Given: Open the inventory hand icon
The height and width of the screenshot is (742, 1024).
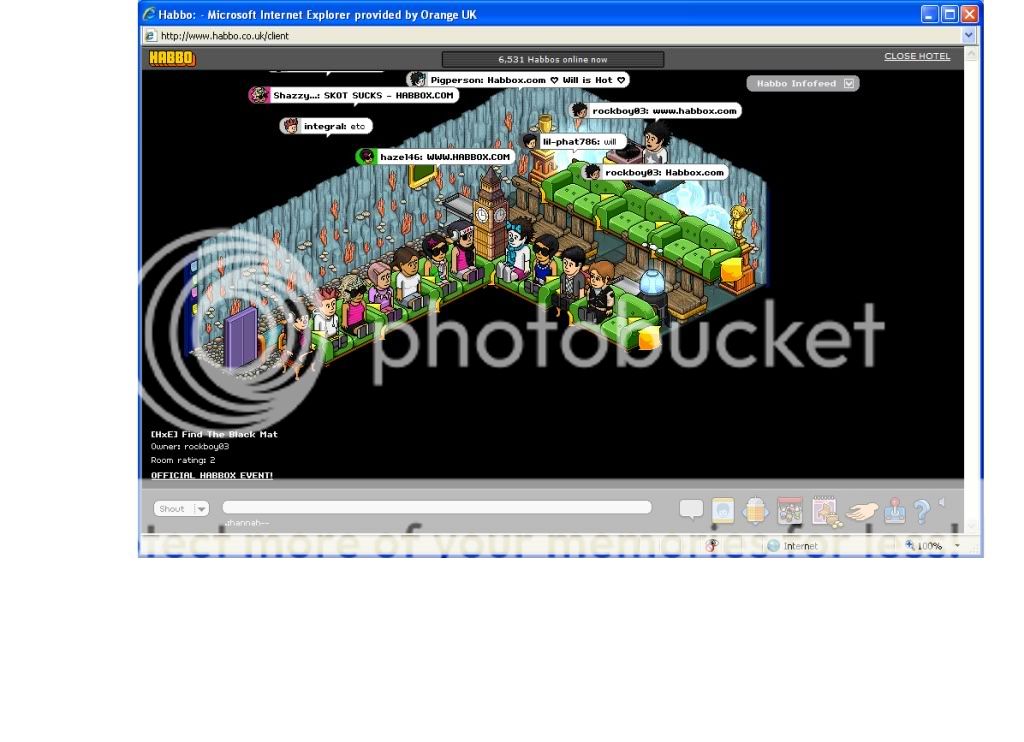Looking at the screenshot, I should (861, 512).
